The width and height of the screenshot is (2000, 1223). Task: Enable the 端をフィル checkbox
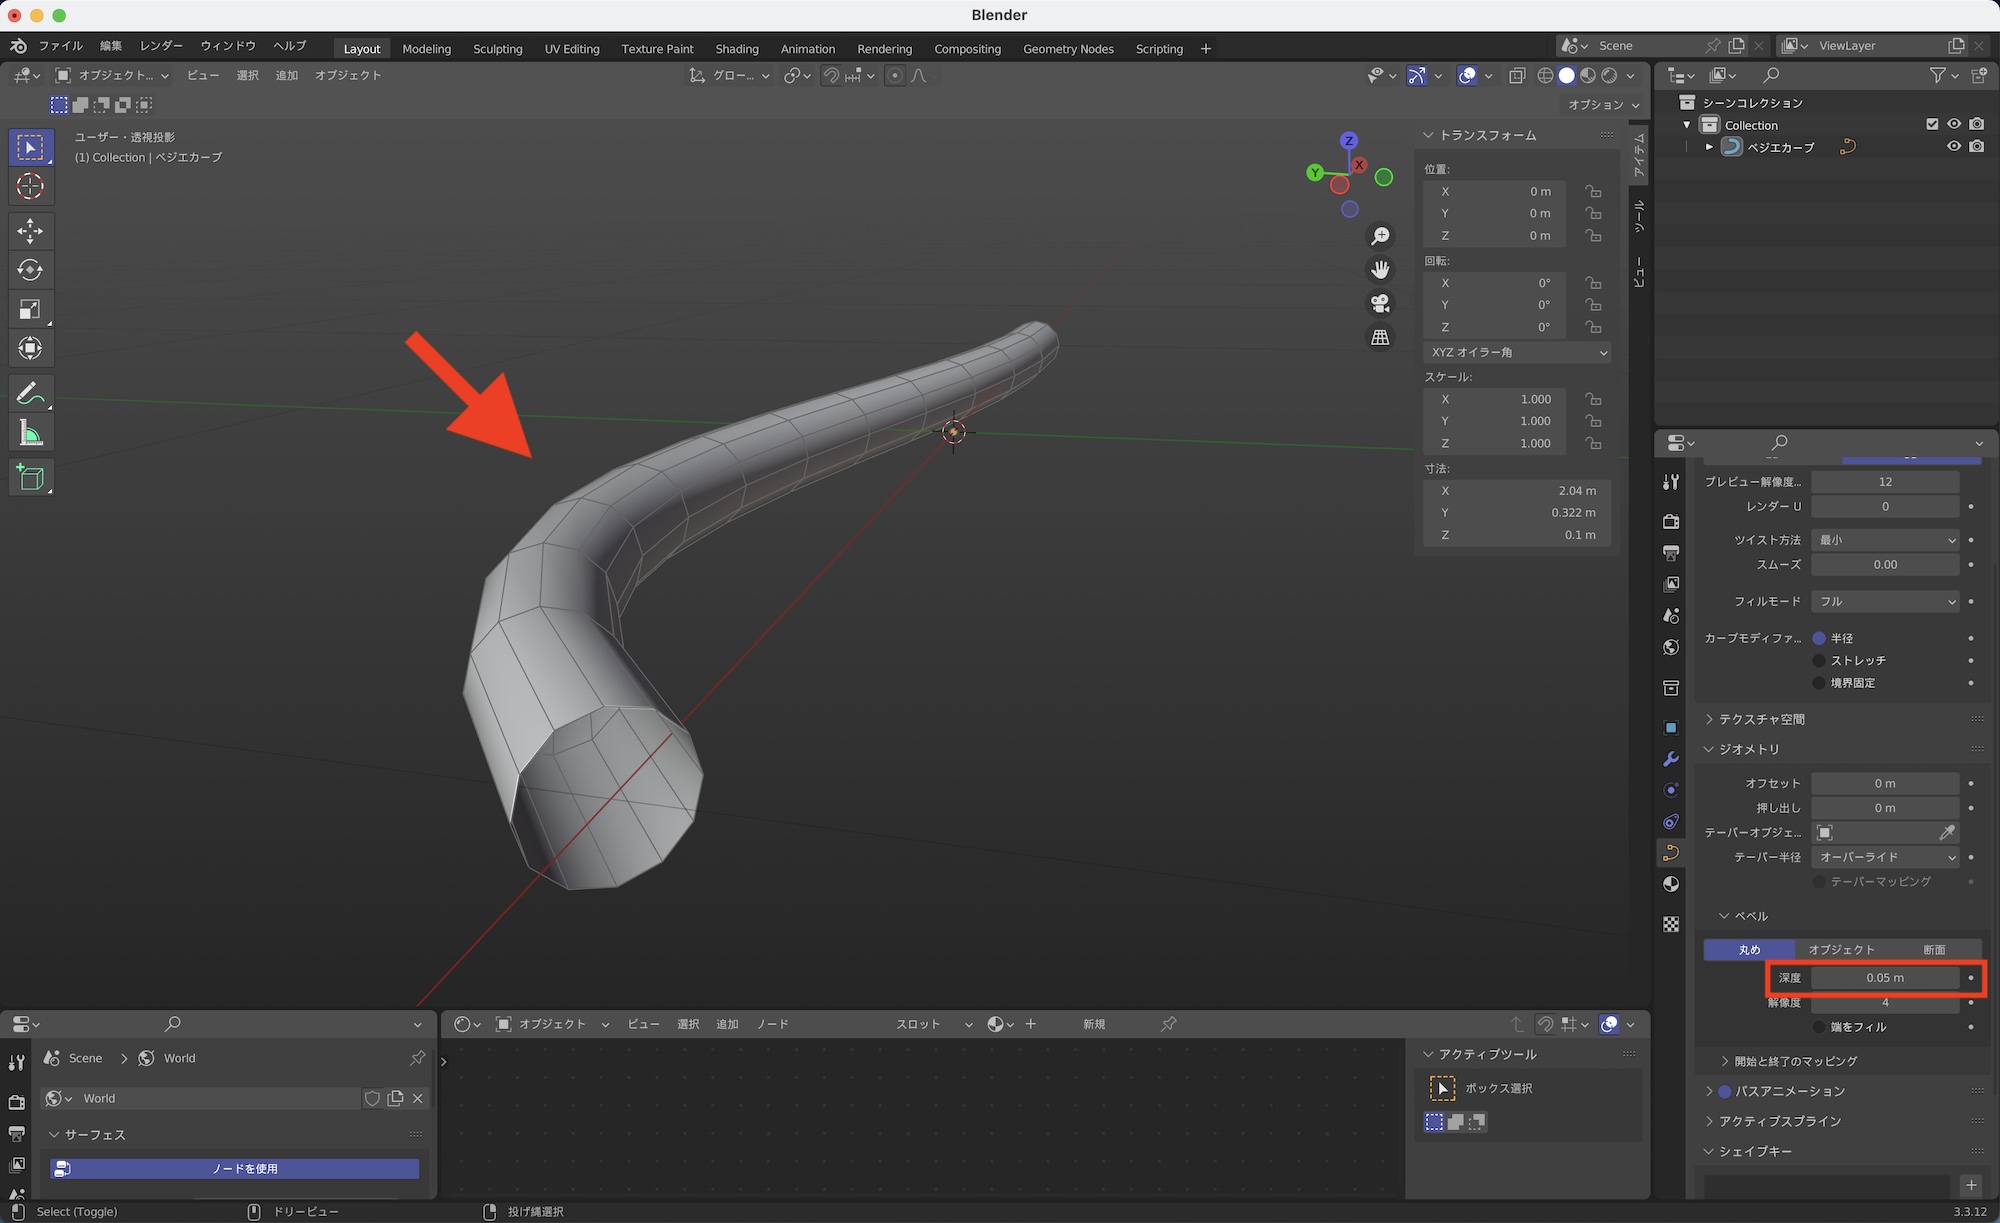pos(1819,1027)
